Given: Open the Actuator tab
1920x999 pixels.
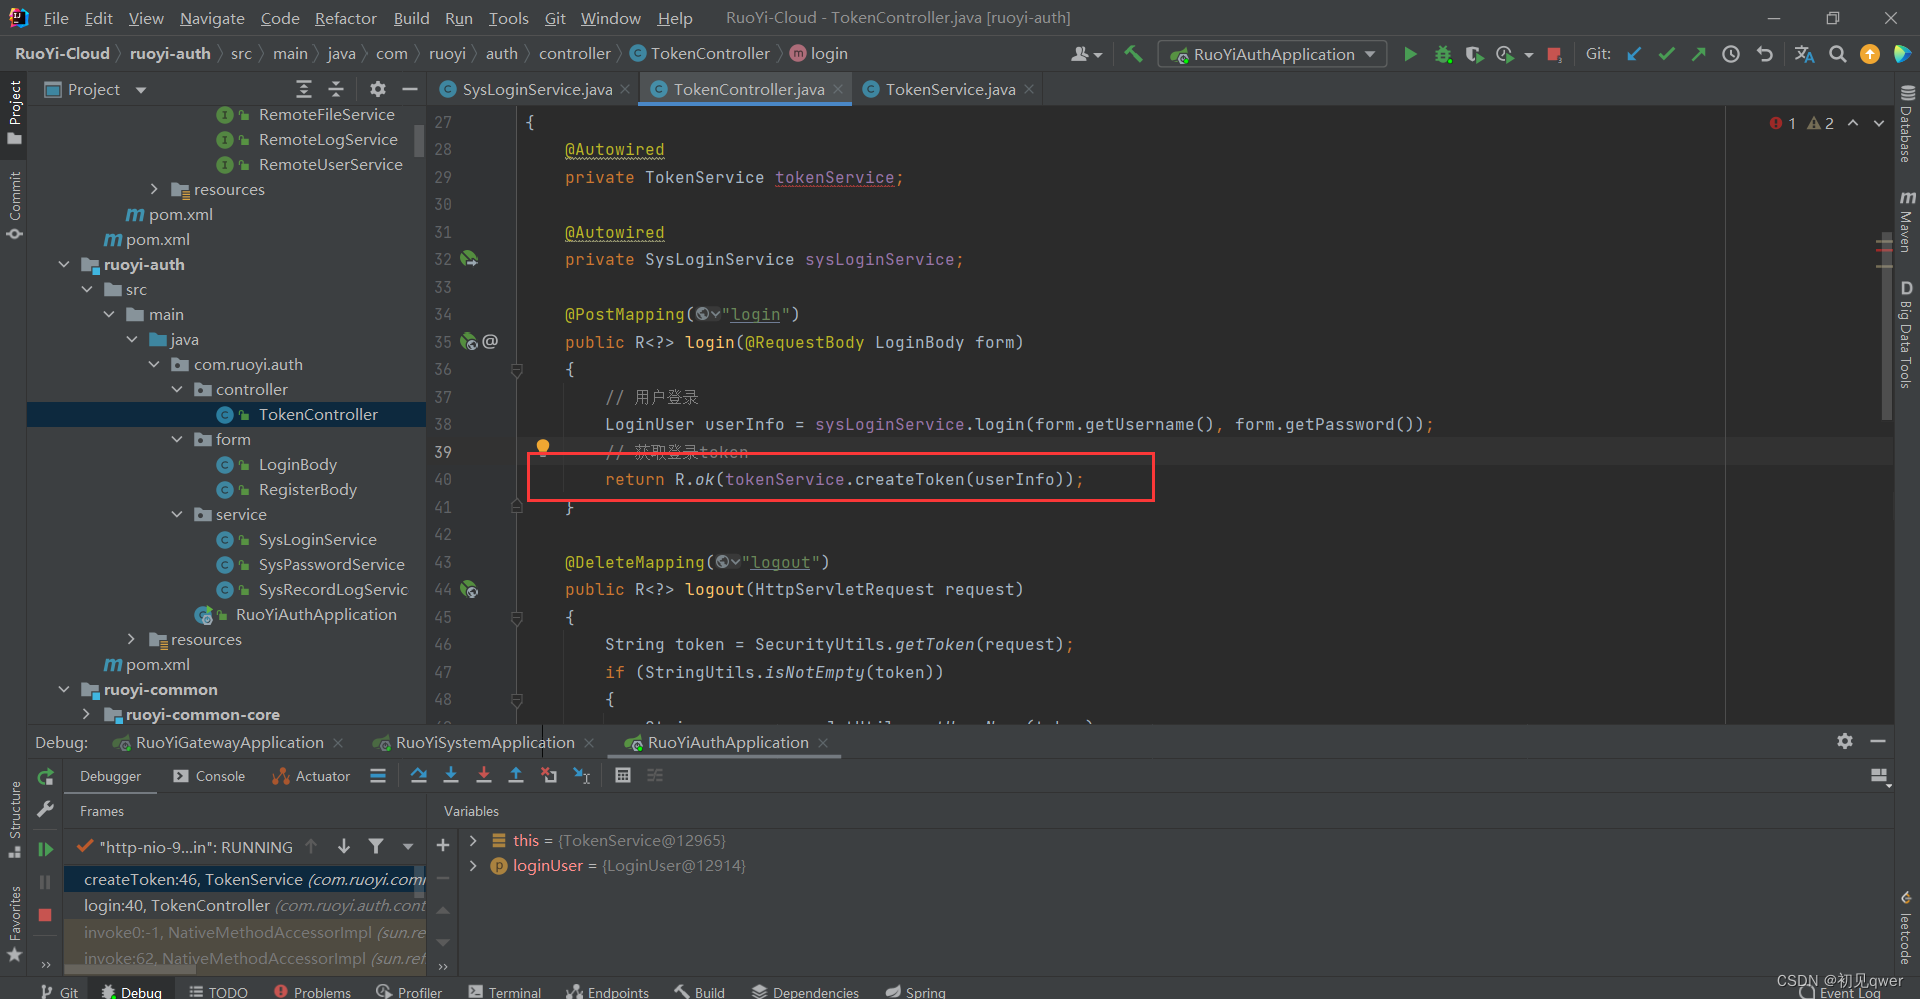Looking at the screenshot, I should 311,776.
